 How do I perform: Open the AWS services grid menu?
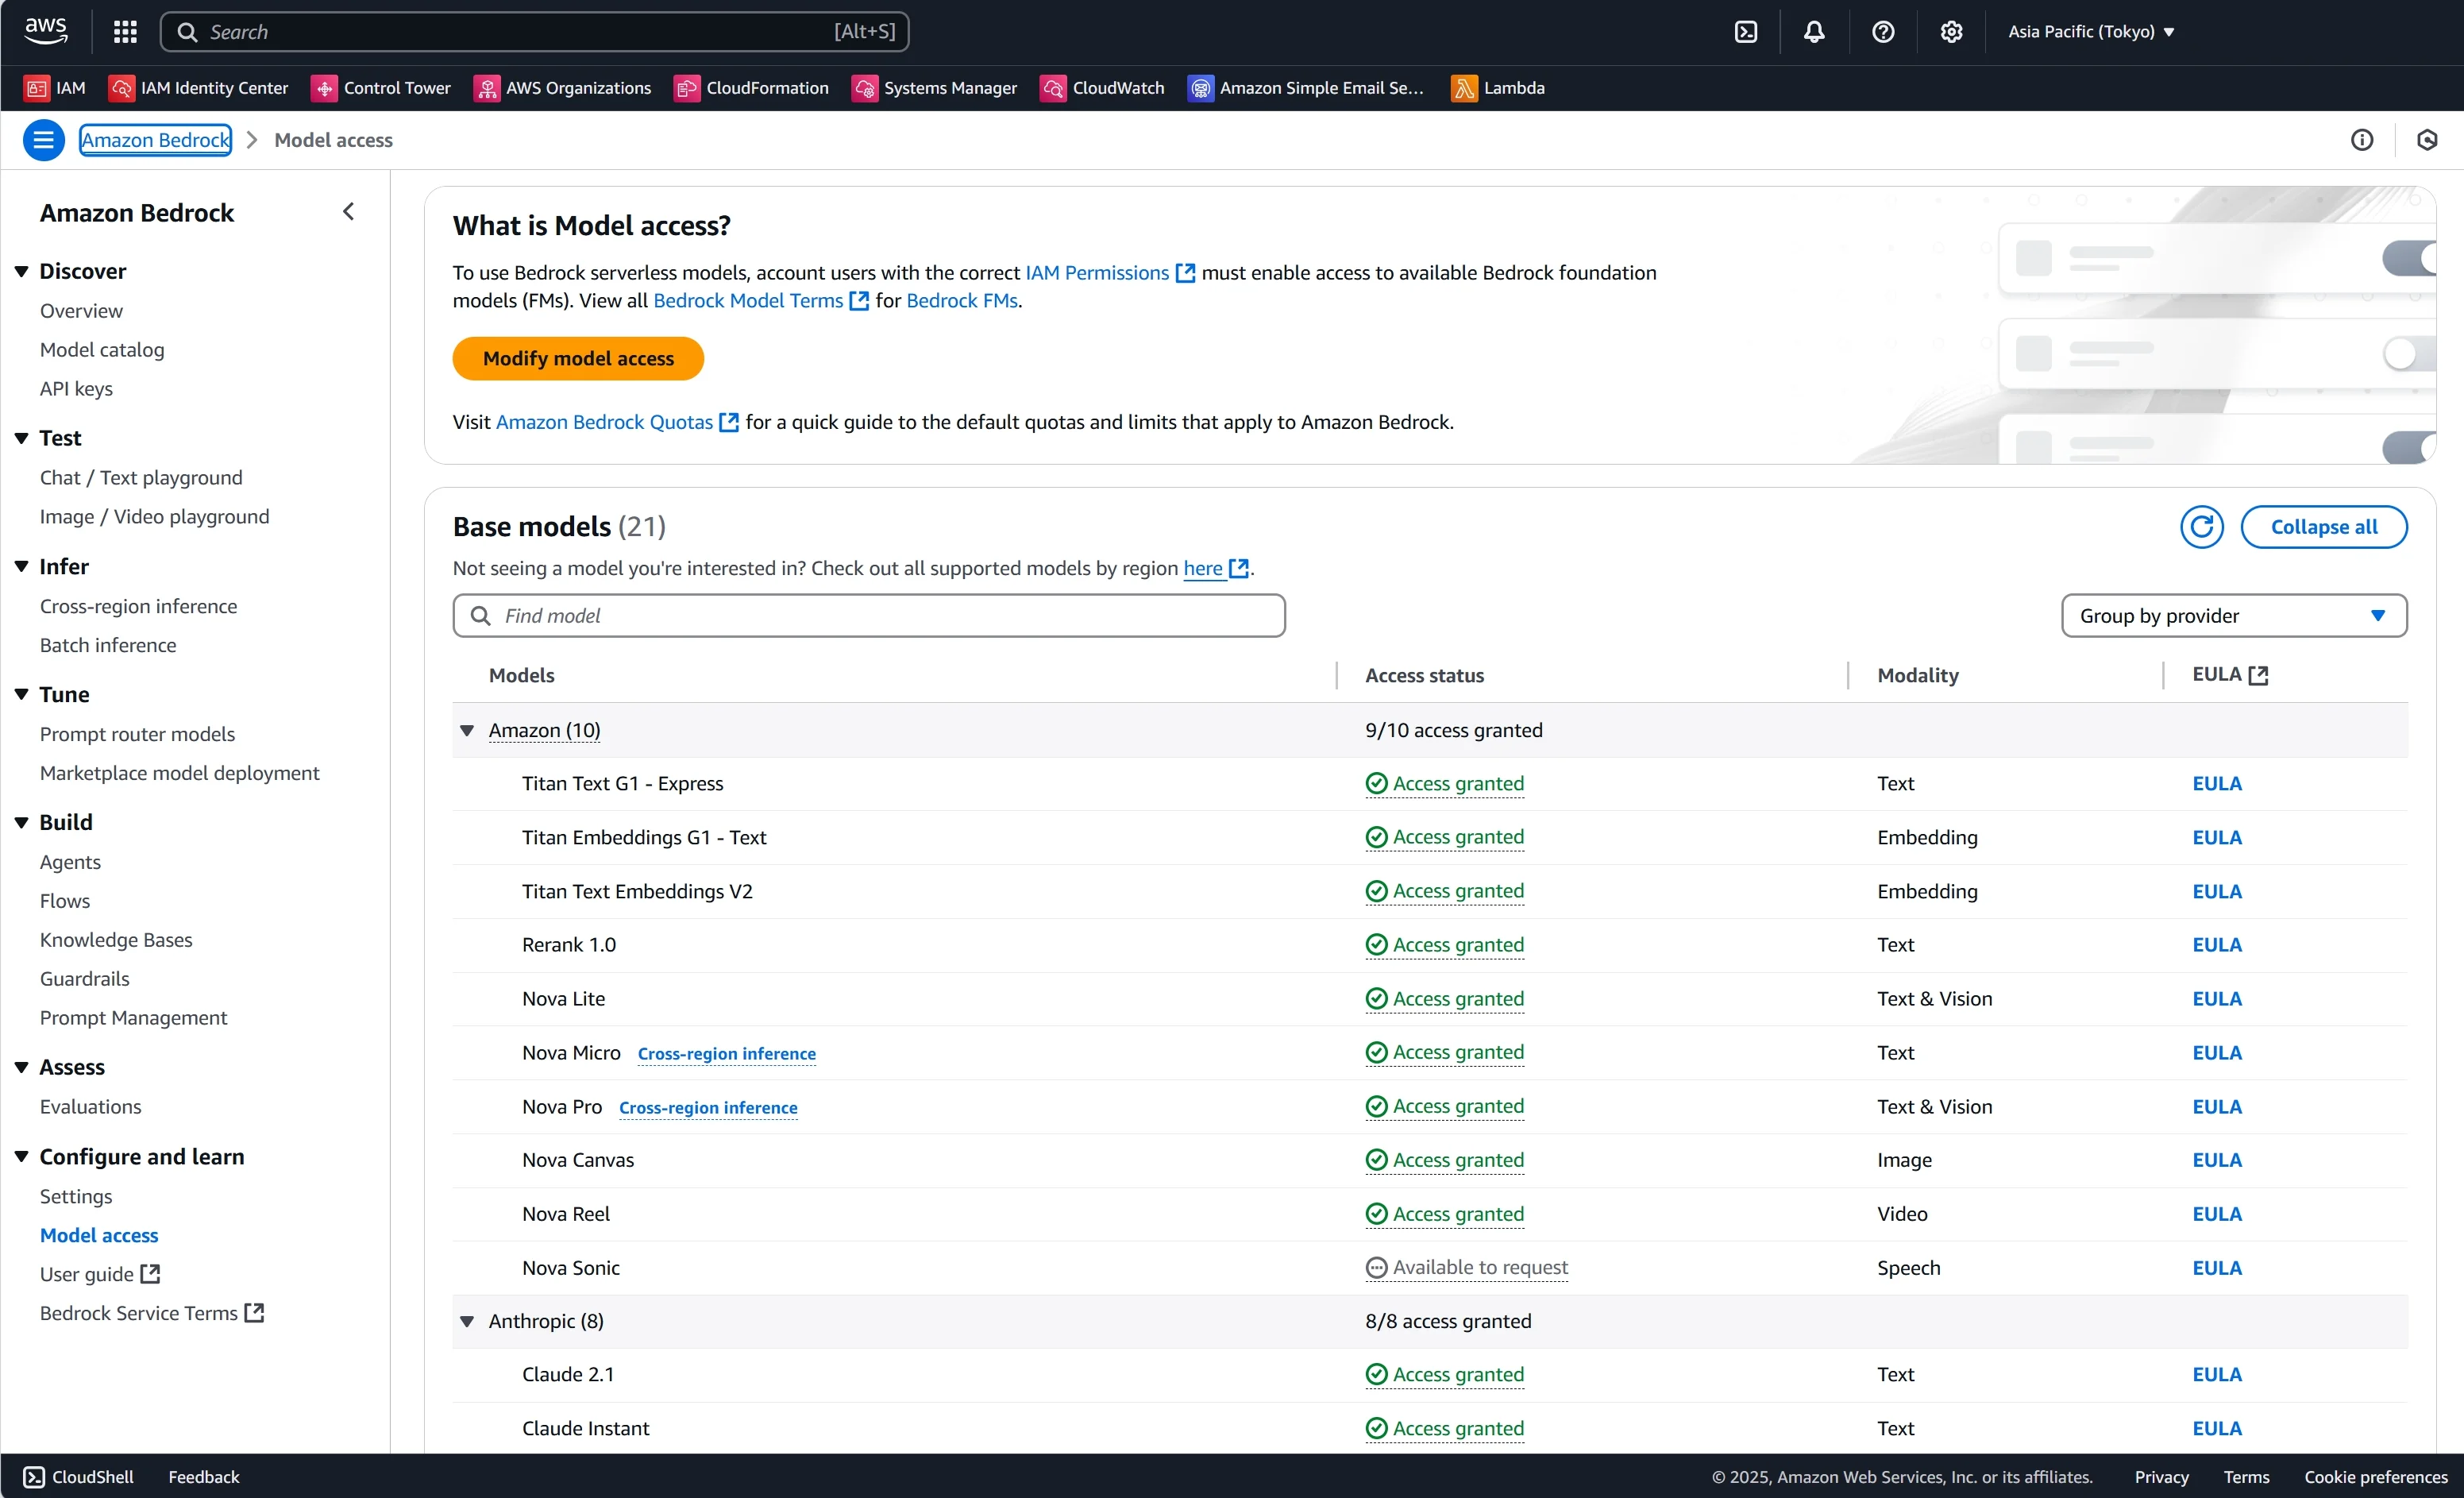pos(125,32)
